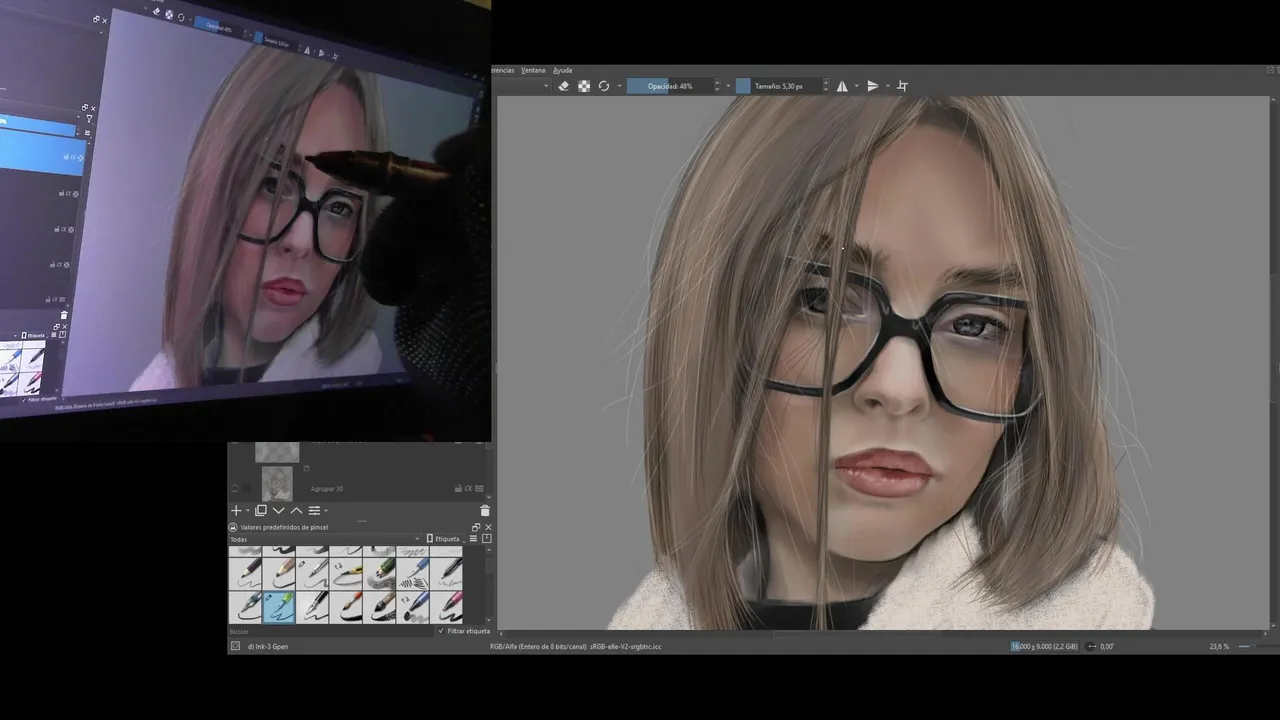Click image dimensions 16.000 x 9.000 label
Screen dimensions: 1280x720
pyautogui.click(x=1044, y=646)
